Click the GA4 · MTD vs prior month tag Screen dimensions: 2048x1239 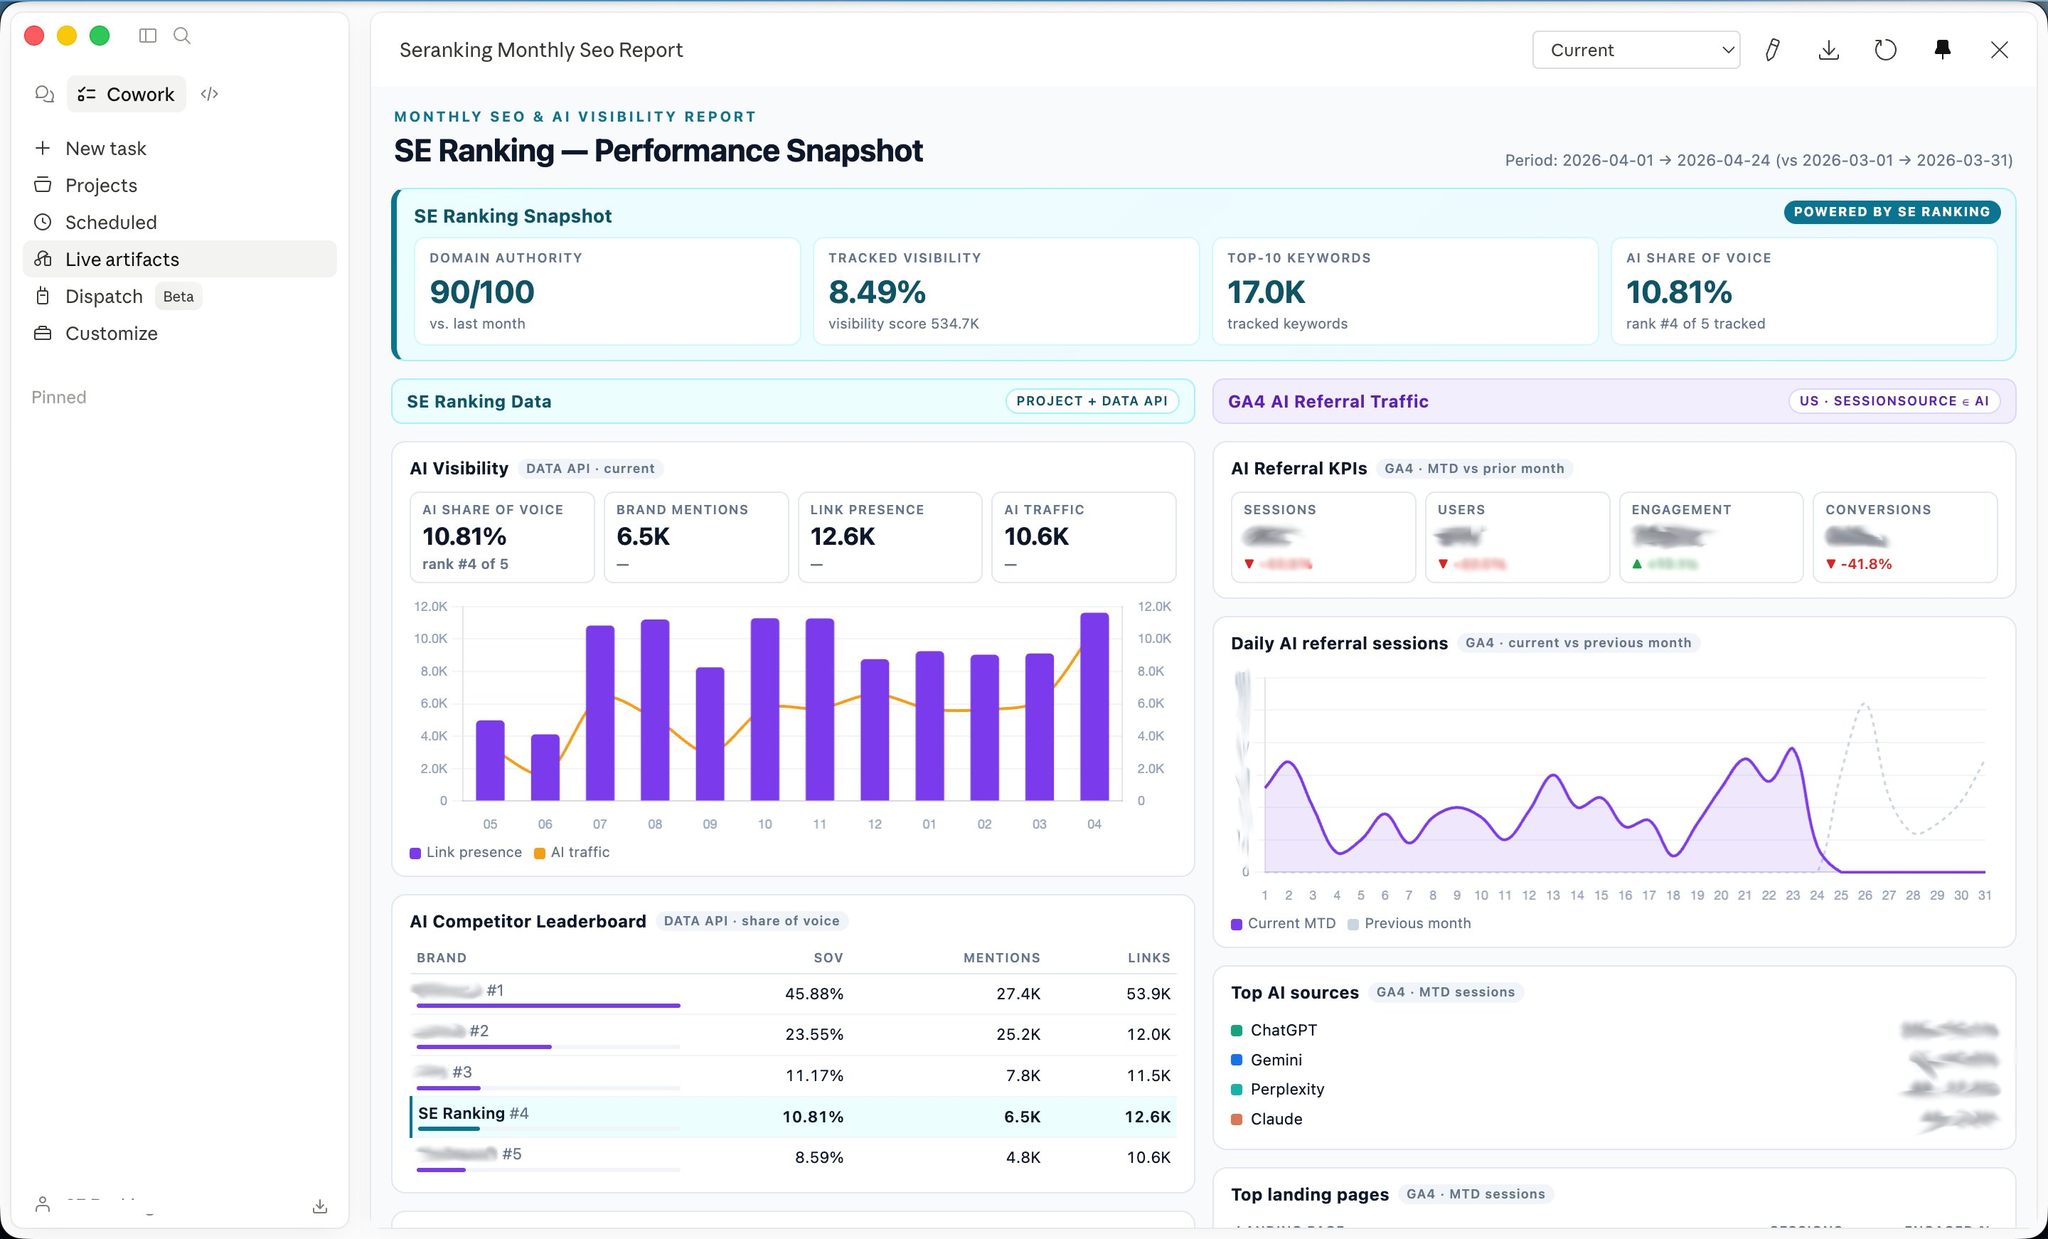pyautogui.click(x=1474, y=469)
